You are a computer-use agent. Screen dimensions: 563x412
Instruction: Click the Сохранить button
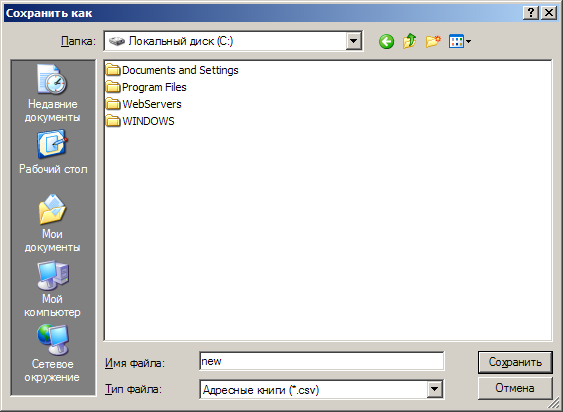point(515,362)
